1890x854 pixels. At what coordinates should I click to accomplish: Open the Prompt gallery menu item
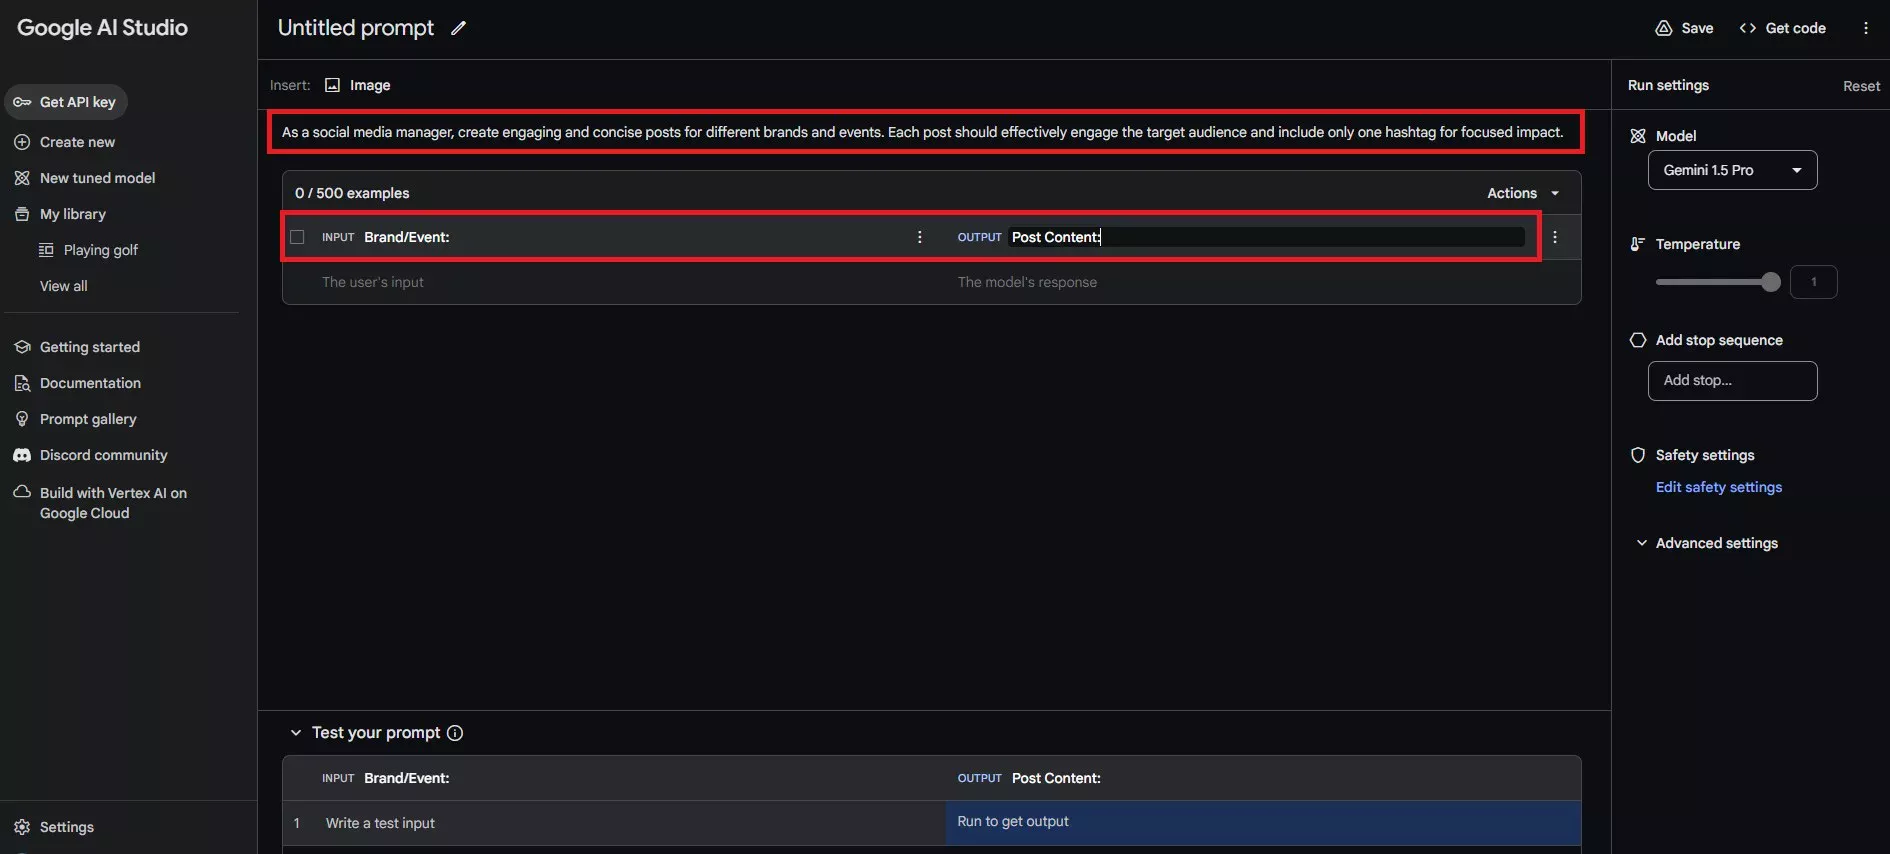point(88,419)
